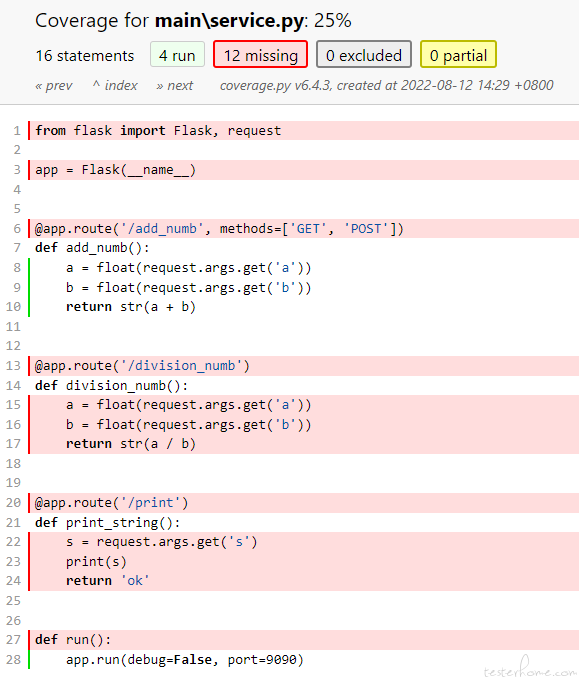579x687 pixels.
Task: Click line number 6 anchor
Action: (x=17, y=228)
